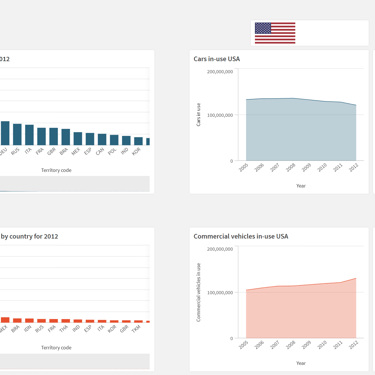Click the orange IDN bar
The image size is (375, 375).
click(29, 321)
